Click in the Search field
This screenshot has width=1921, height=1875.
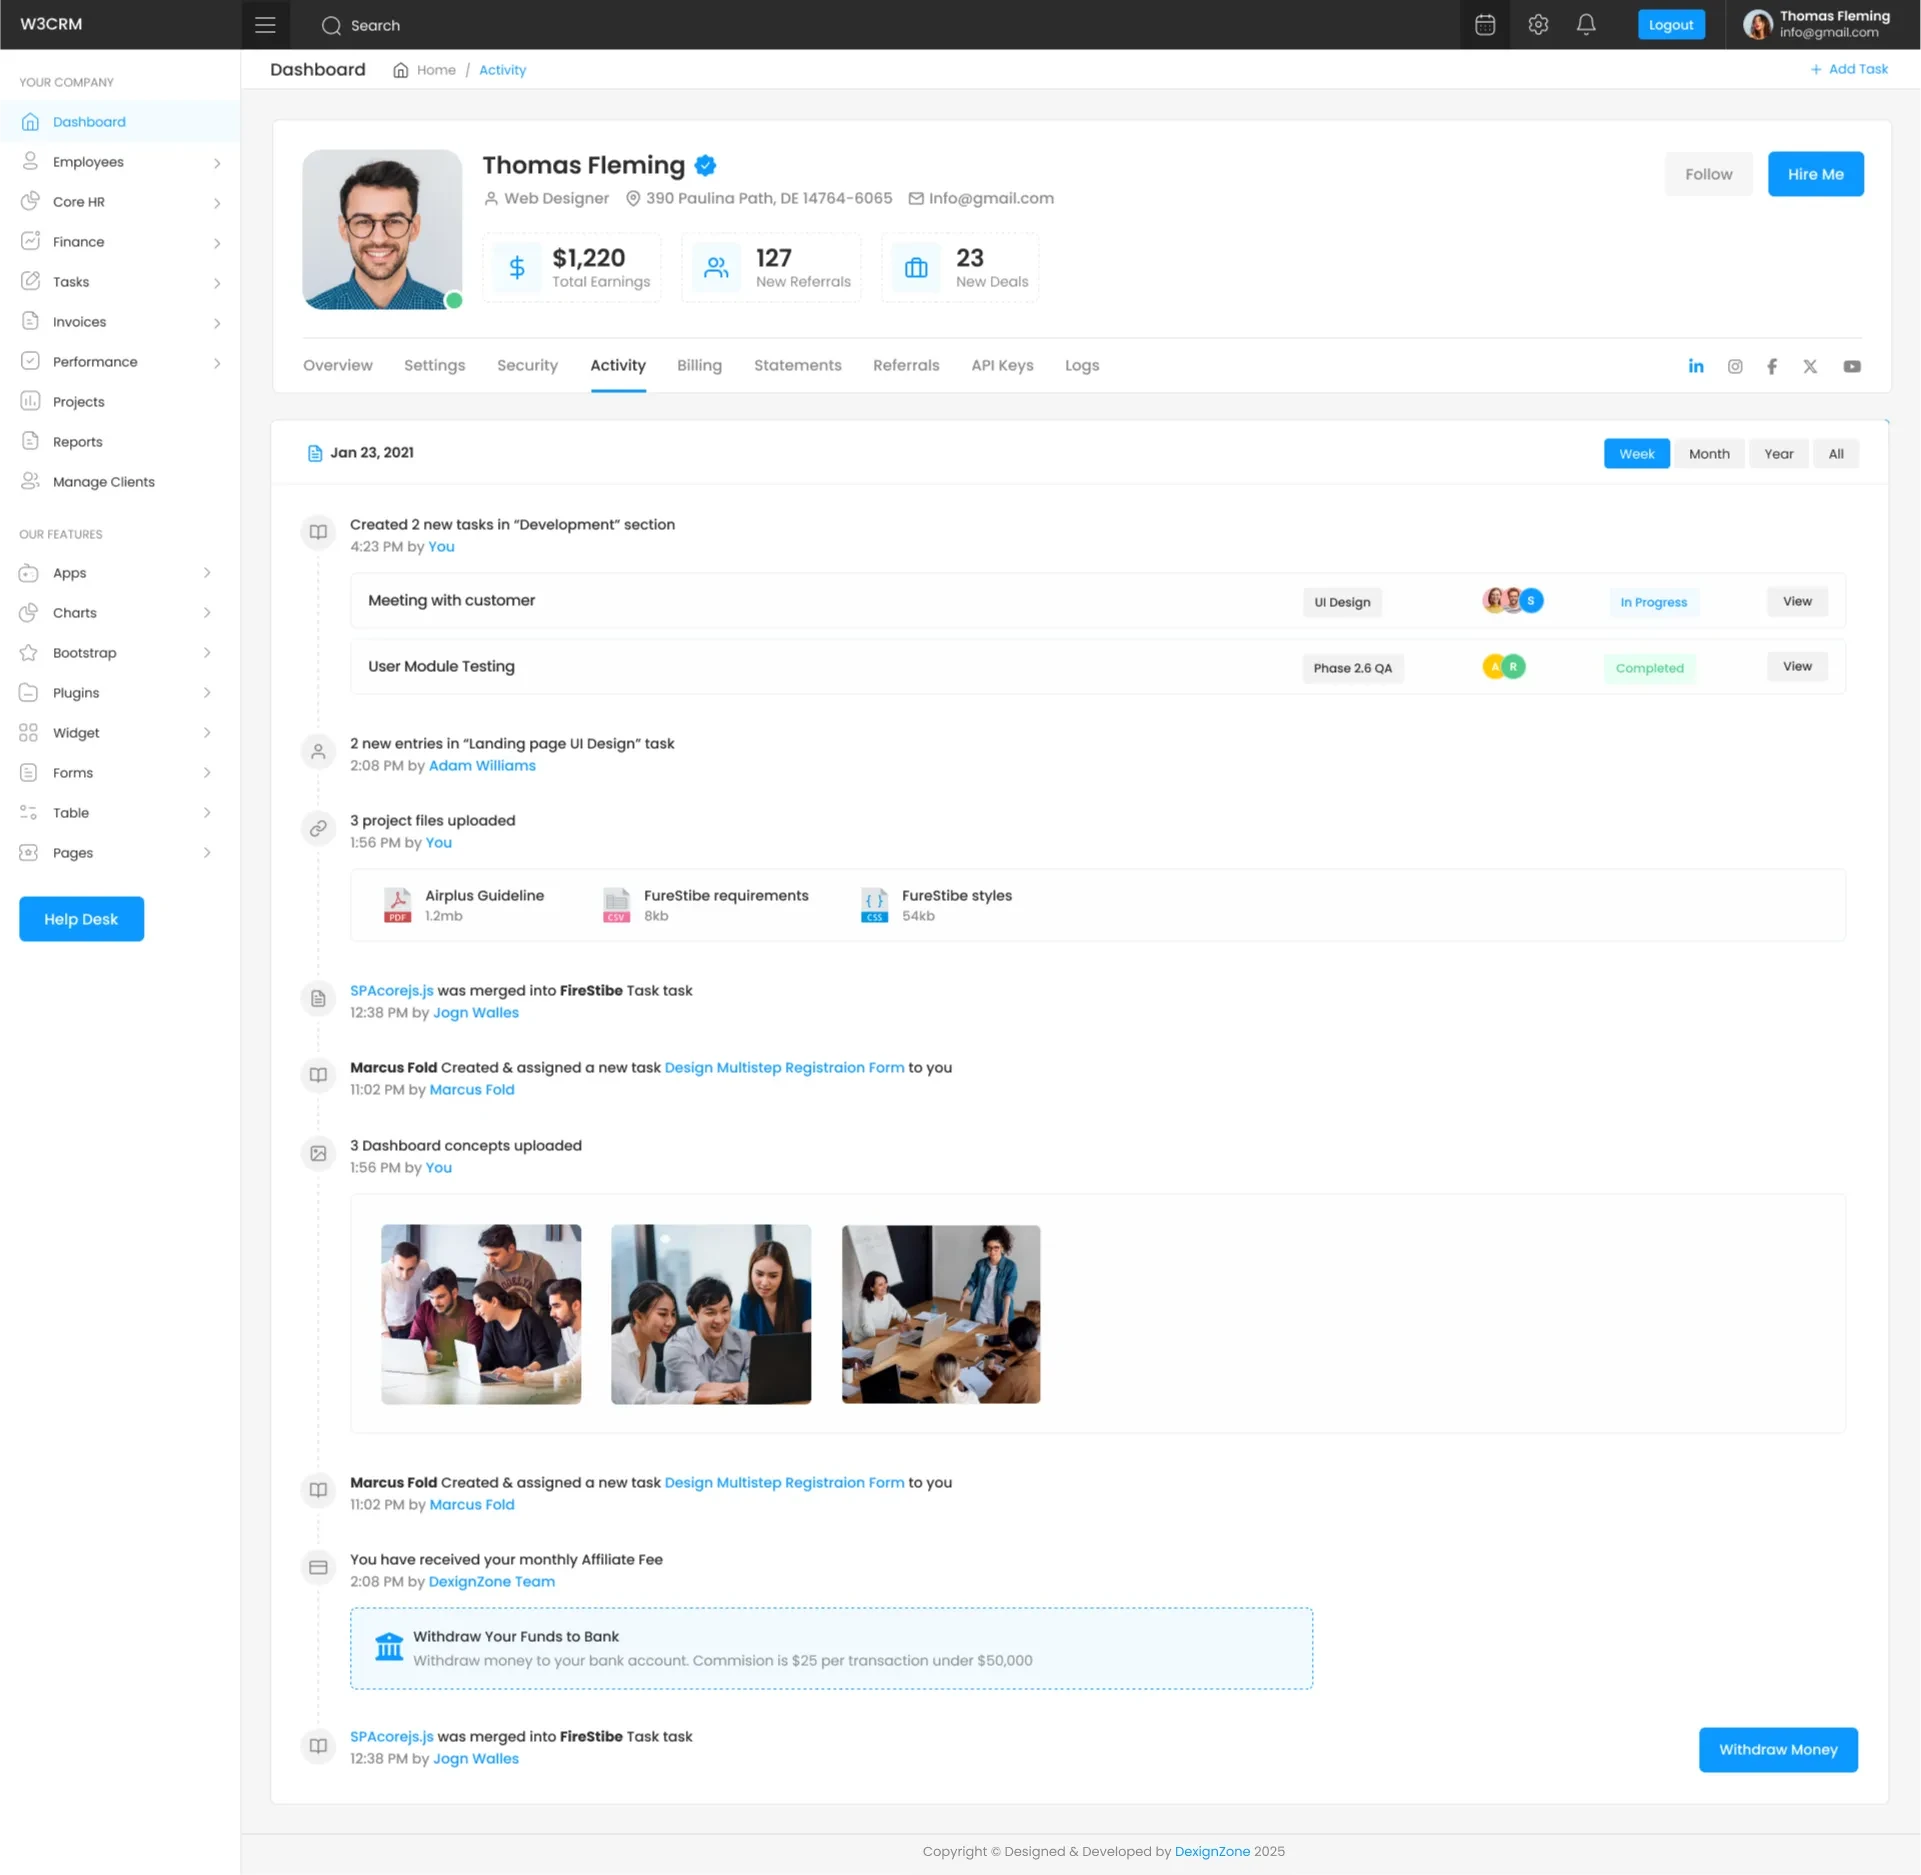pyautogui.click(x=375, y=26)
